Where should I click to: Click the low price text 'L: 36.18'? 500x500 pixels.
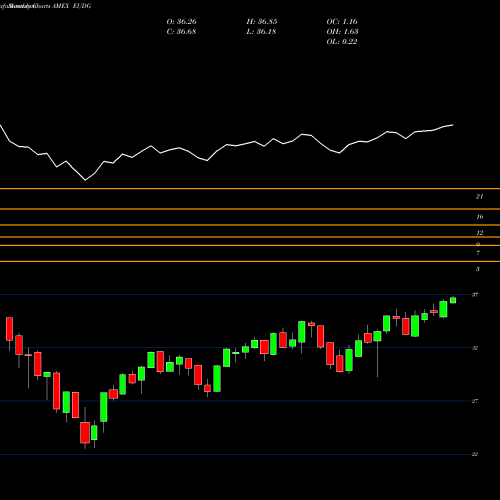(261, 32)
